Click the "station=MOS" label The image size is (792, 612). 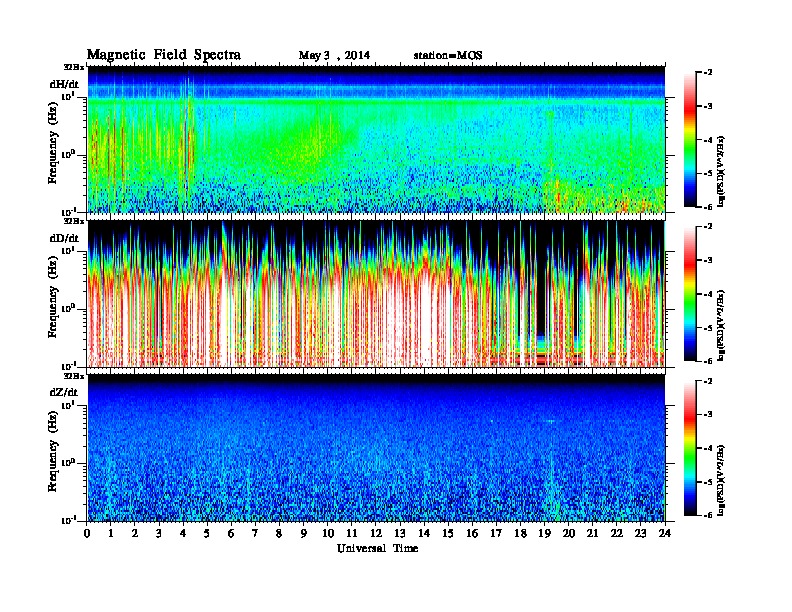point(448,55)
